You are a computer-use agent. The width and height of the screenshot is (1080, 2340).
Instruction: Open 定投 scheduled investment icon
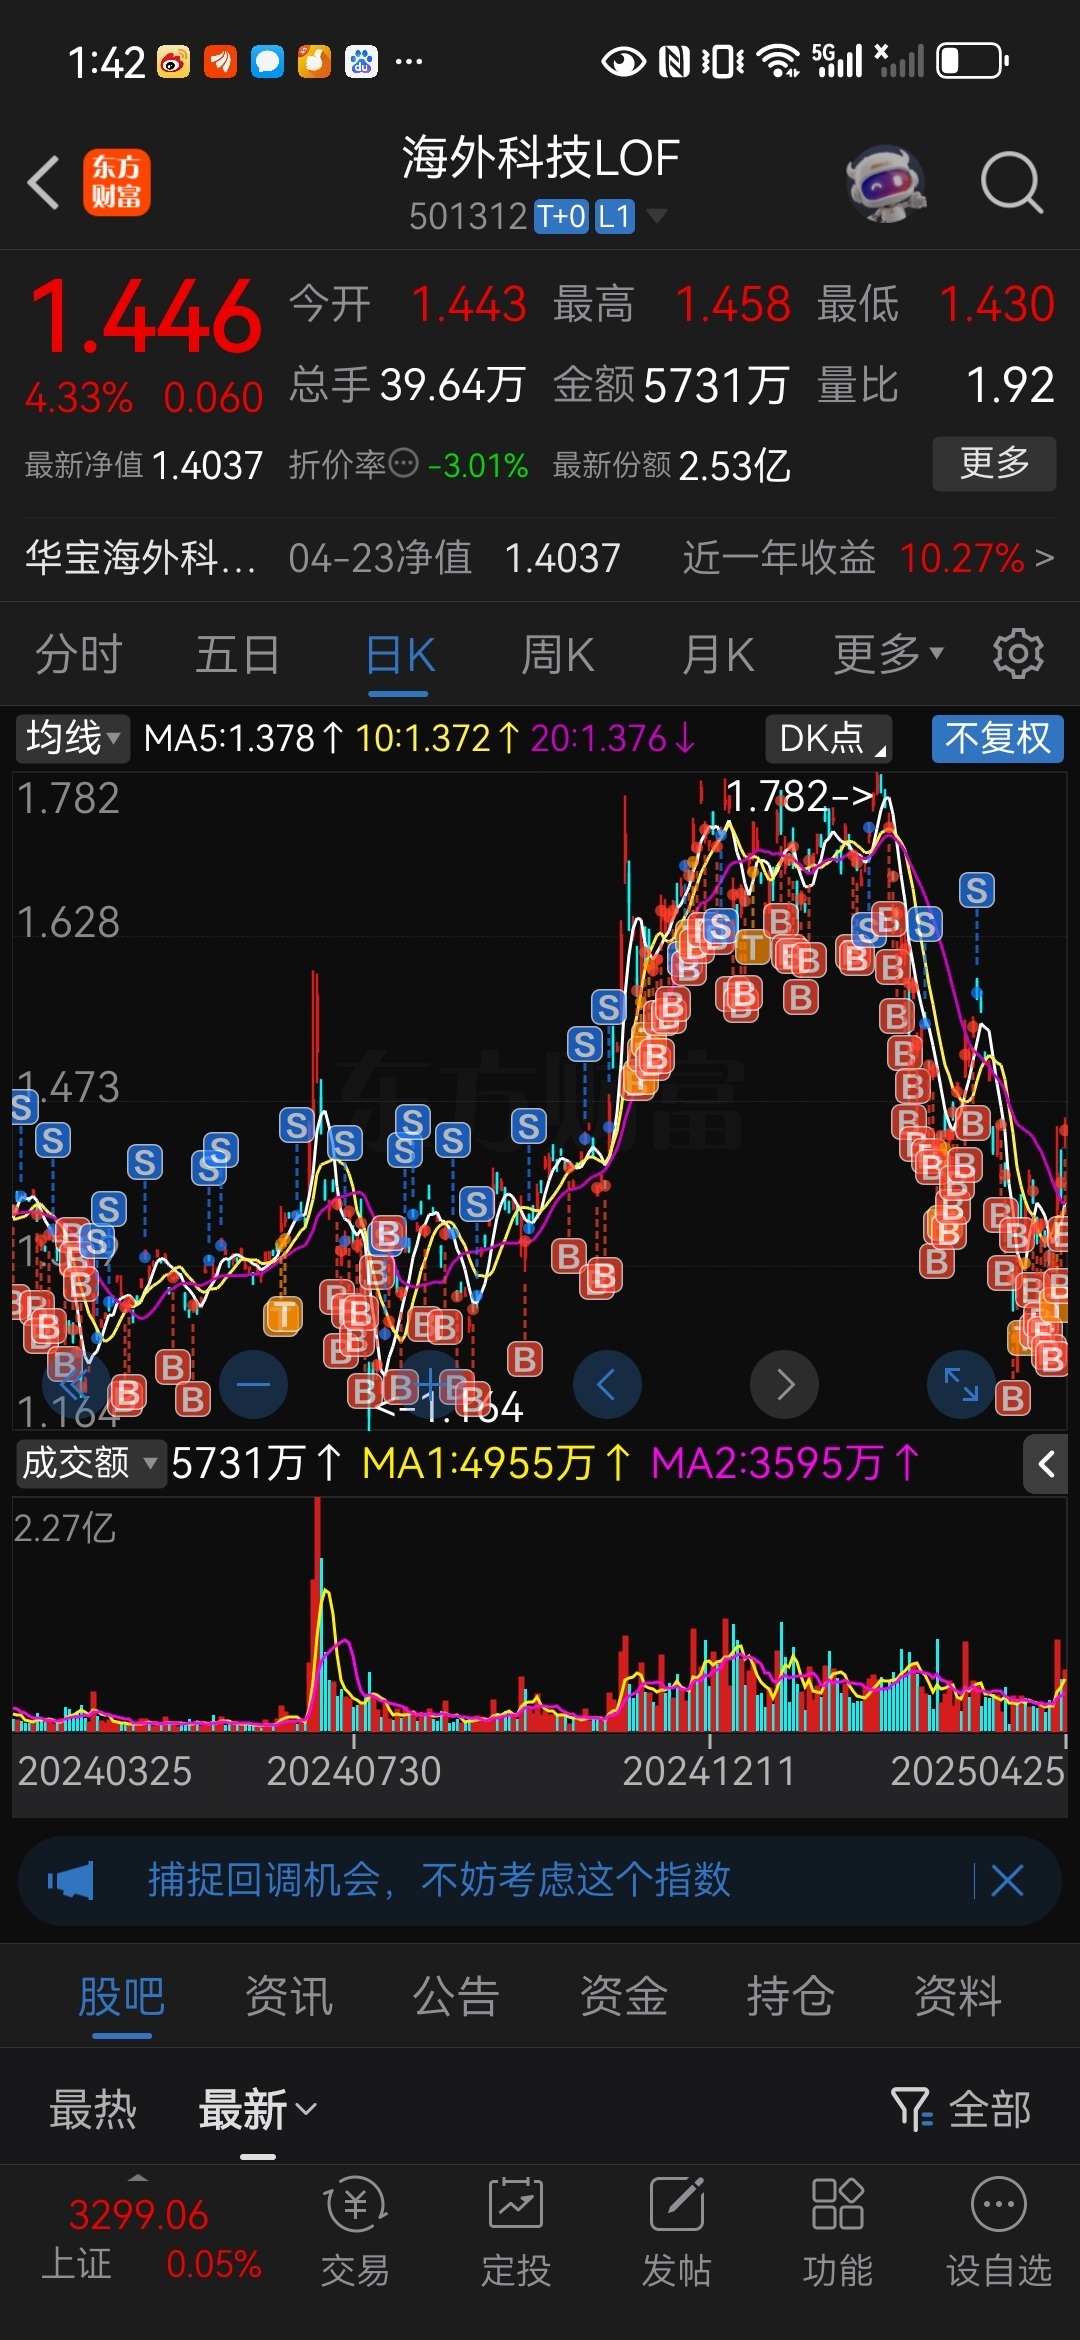point(516,2231)
